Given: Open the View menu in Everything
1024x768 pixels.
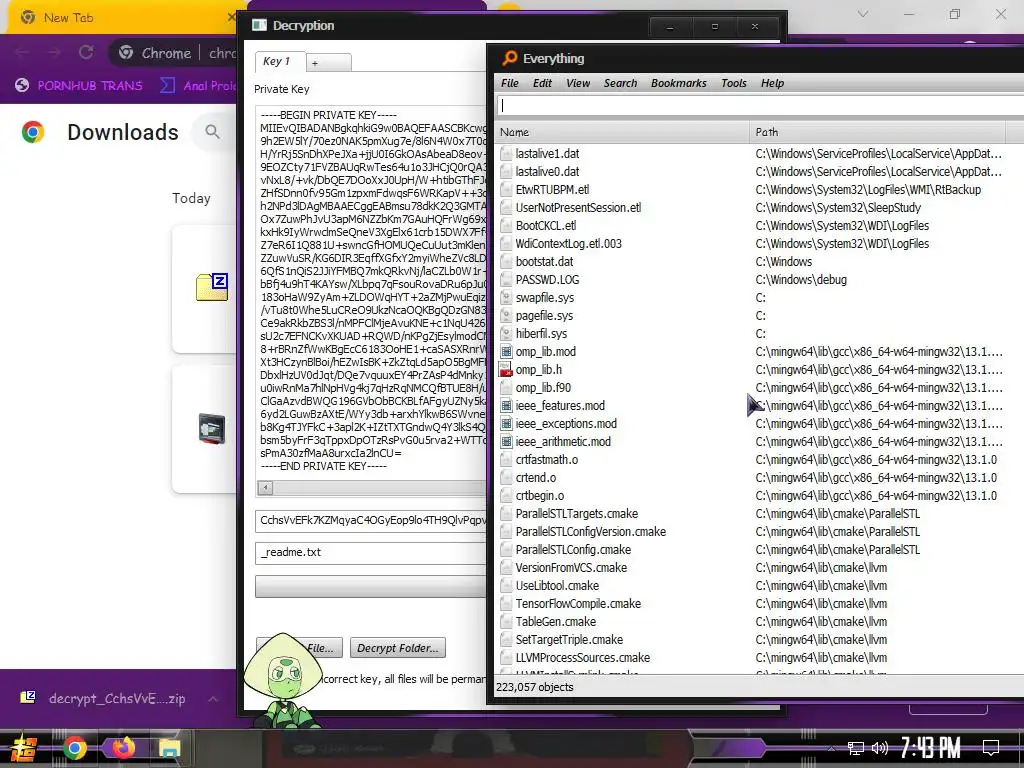Looking at the screenshot, I should [578, 83].
